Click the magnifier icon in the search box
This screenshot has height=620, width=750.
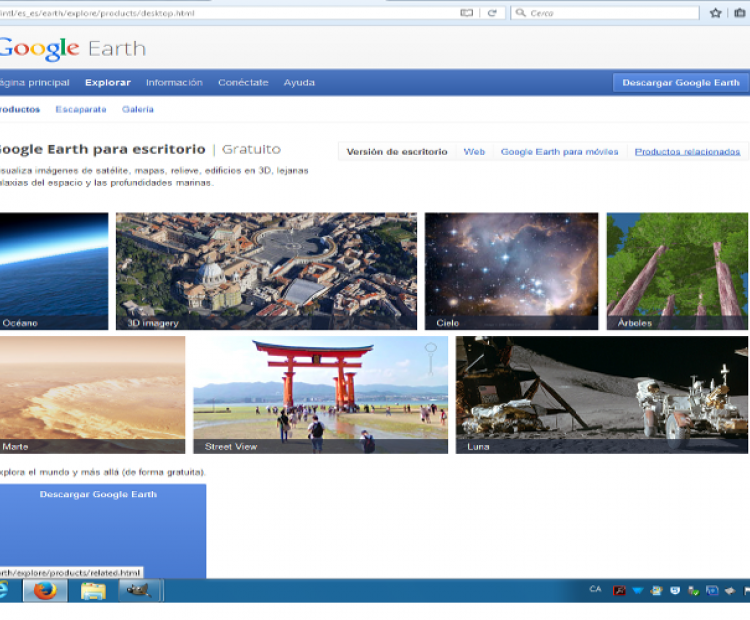[520, 13]
